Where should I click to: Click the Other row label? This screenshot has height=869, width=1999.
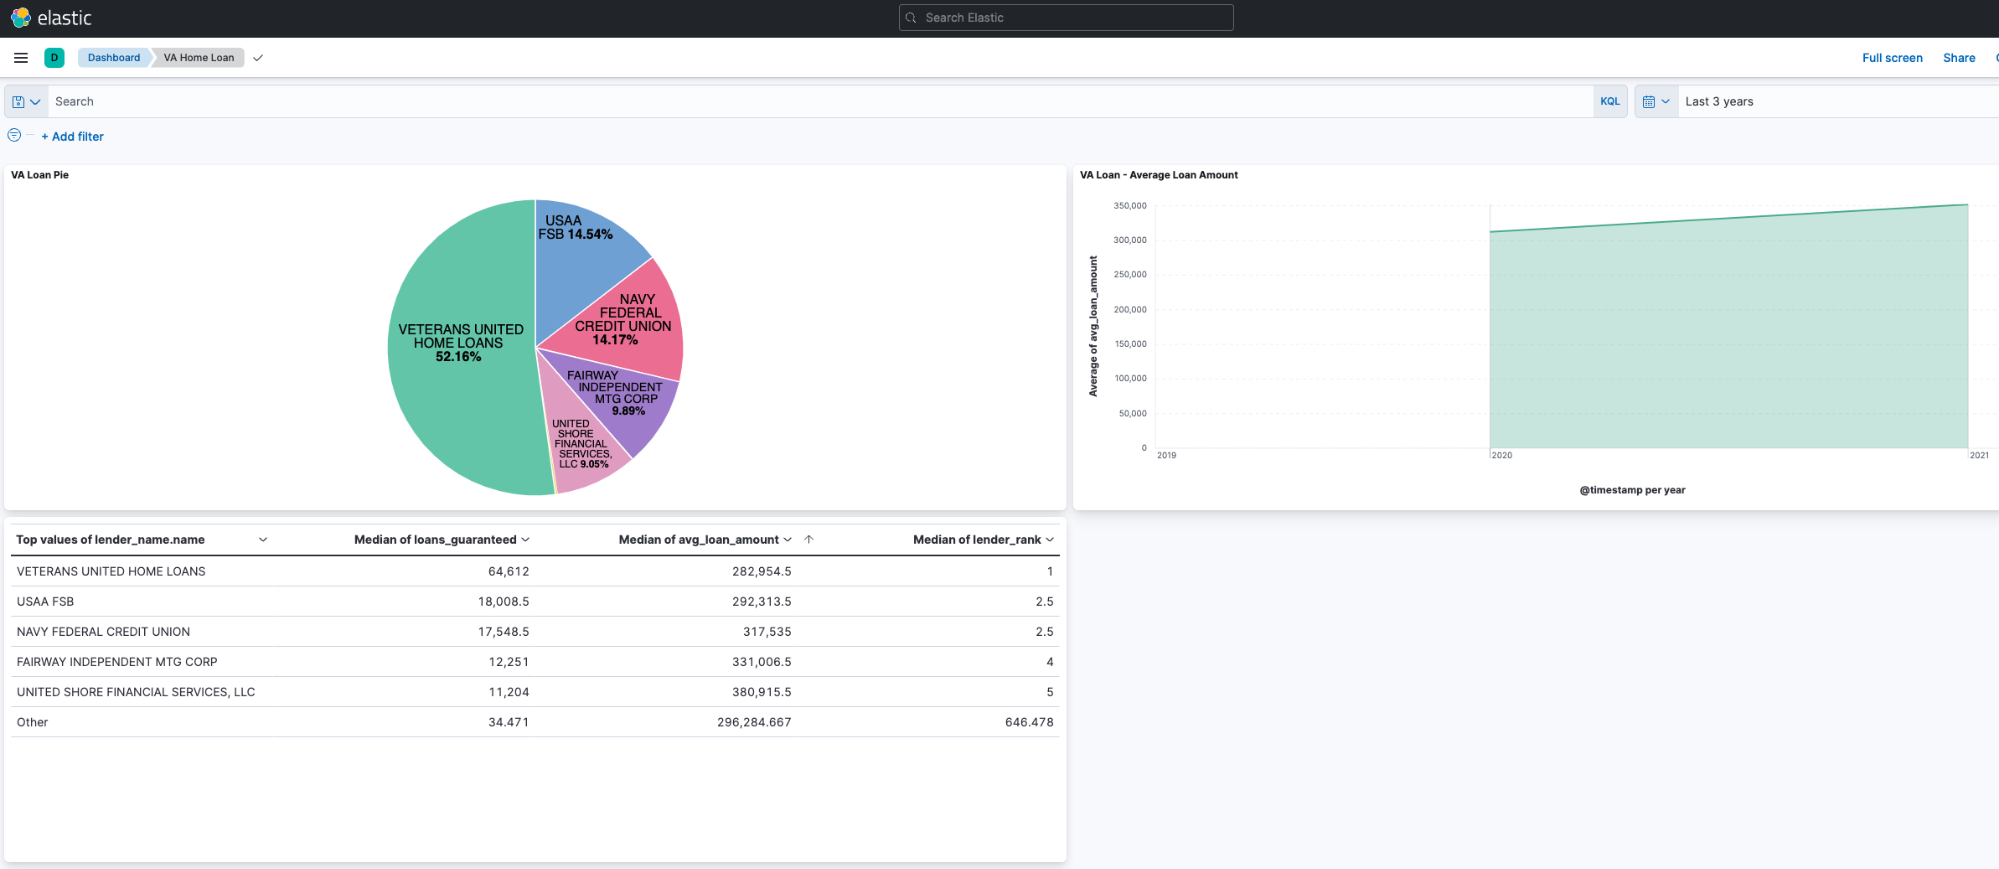coord(32,722)
